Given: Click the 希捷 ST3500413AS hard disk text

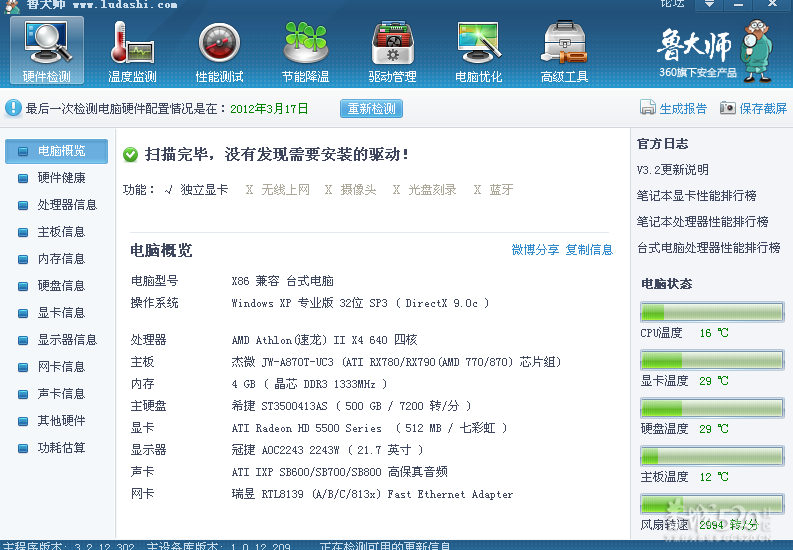Looking at the screenshot, I should 279,406.
